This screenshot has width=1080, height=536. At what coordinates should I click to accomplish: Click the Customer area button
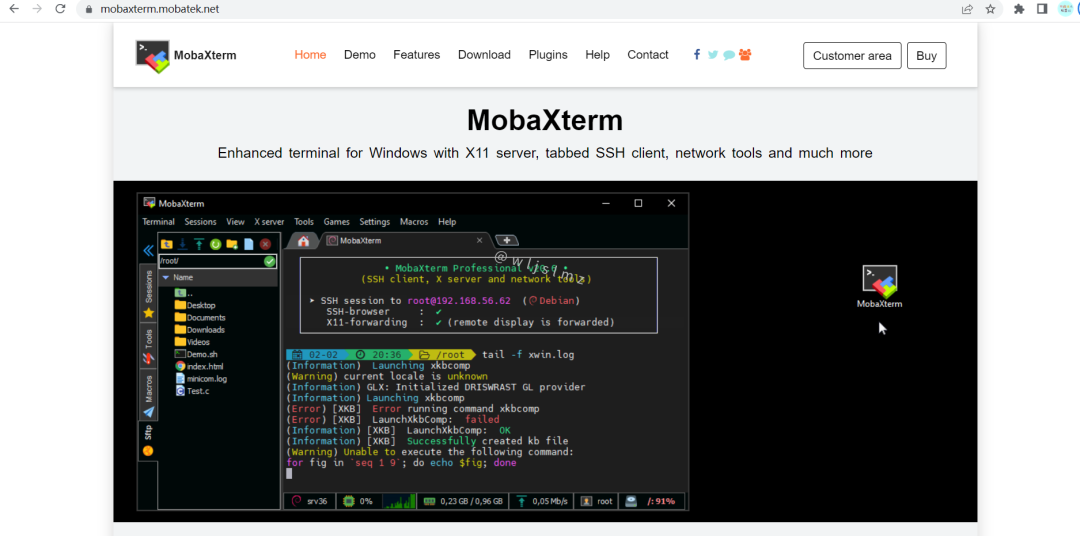(x=852, y=56)
